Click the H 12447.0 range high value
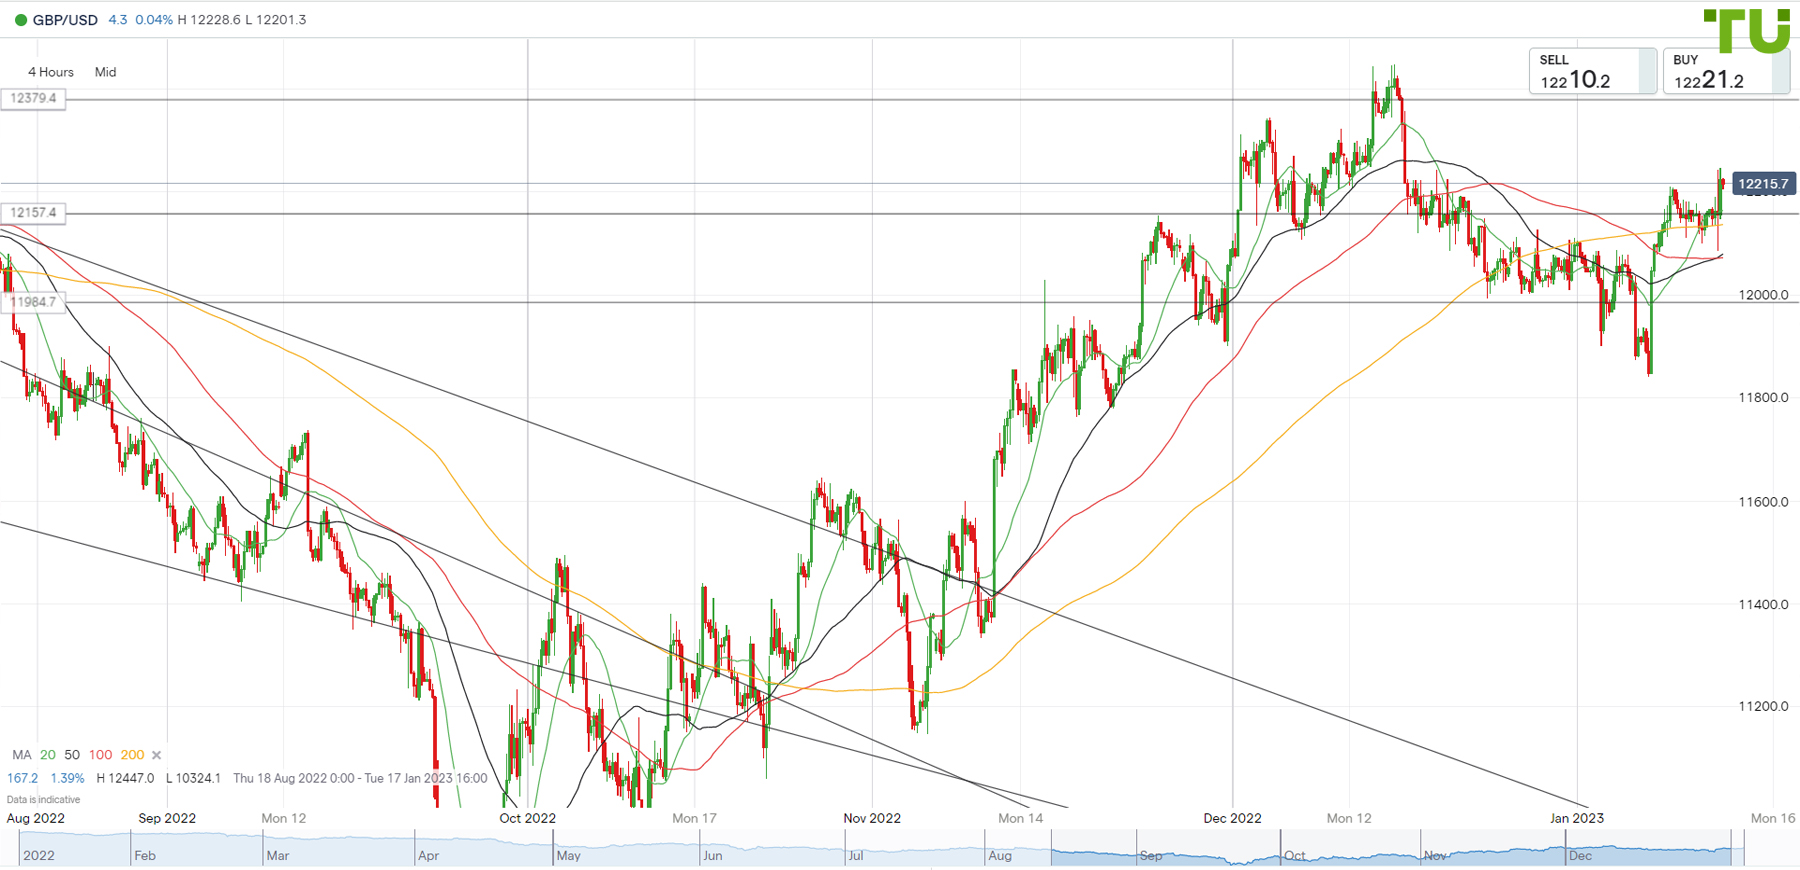 tap(125, 778)
